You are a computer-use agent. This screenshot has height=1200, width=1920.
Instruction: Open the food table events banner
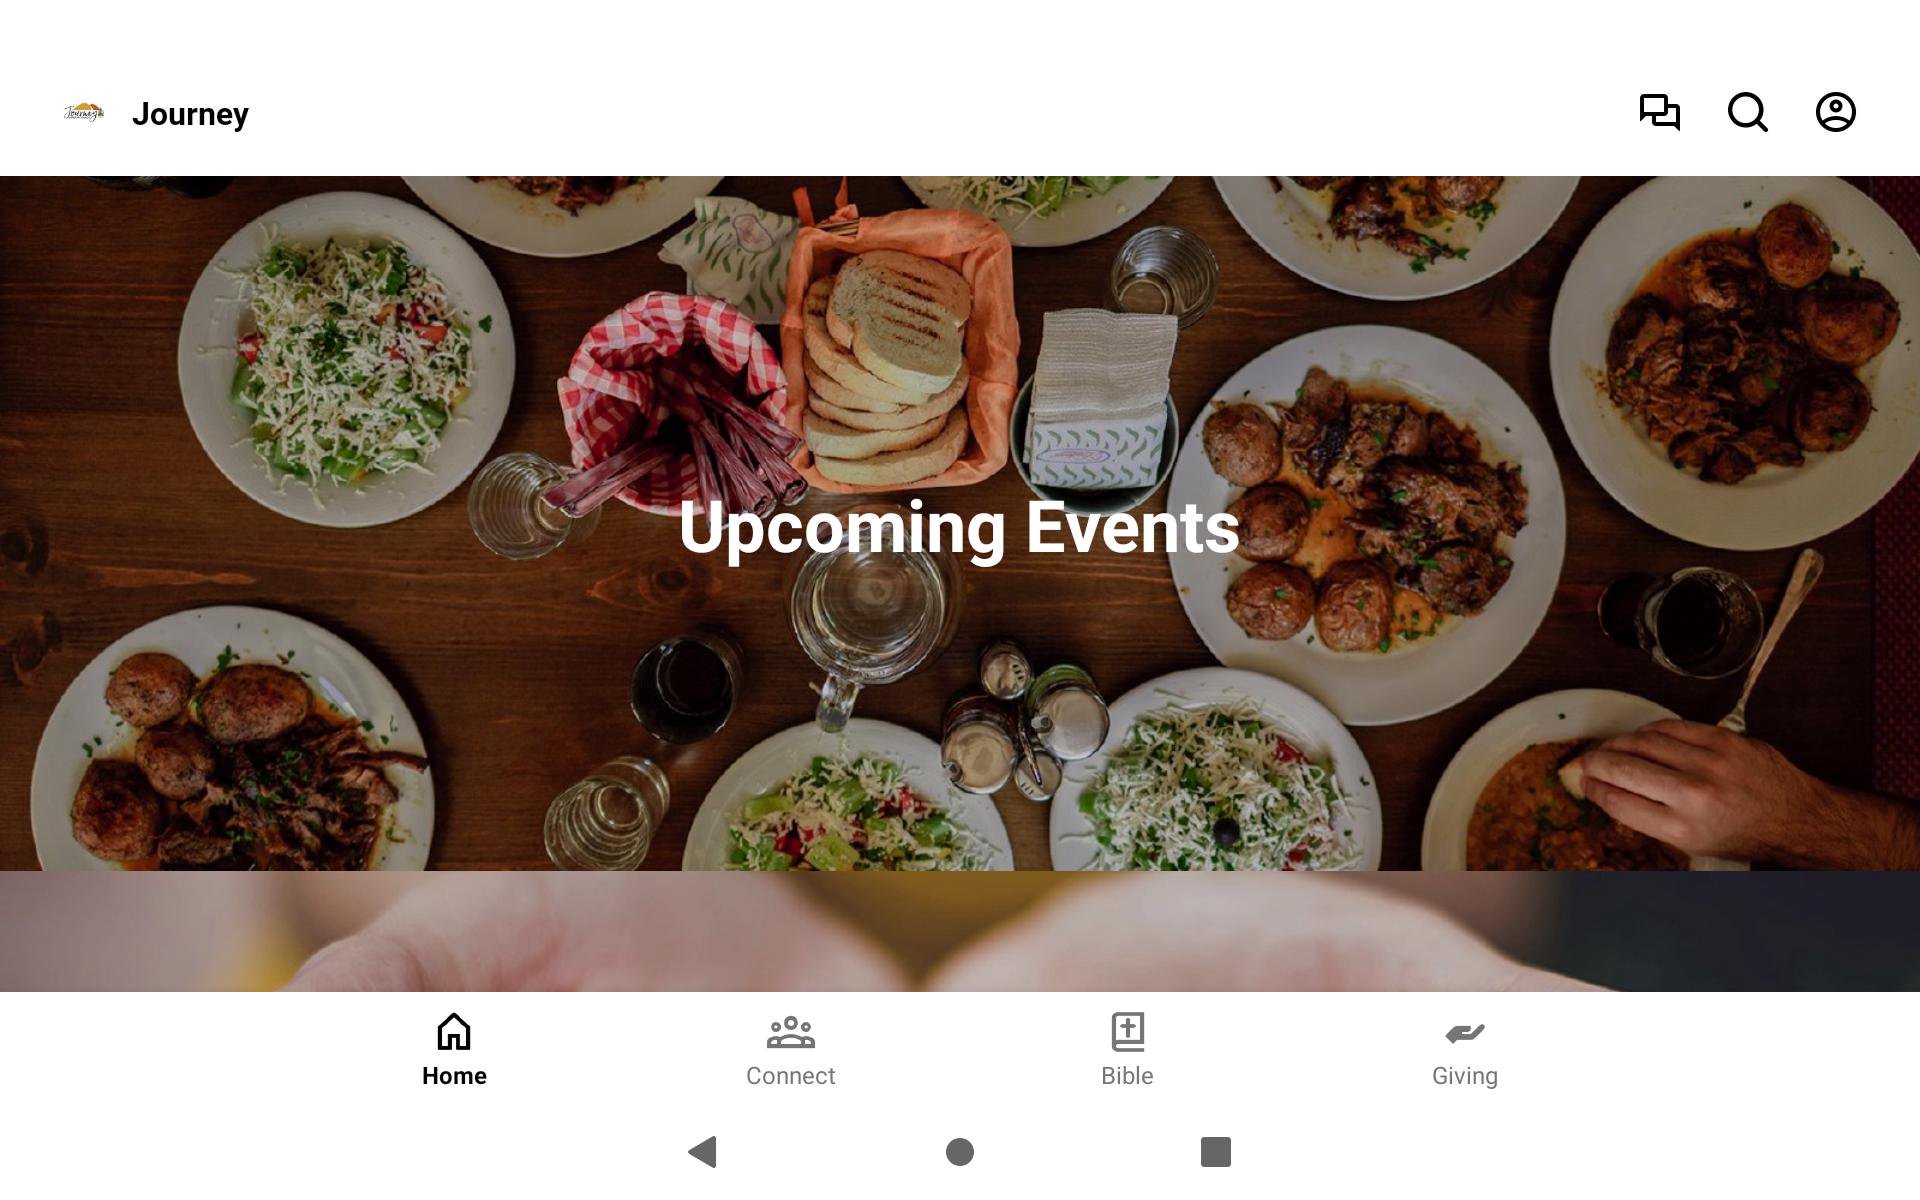click(x=960, y=523)
